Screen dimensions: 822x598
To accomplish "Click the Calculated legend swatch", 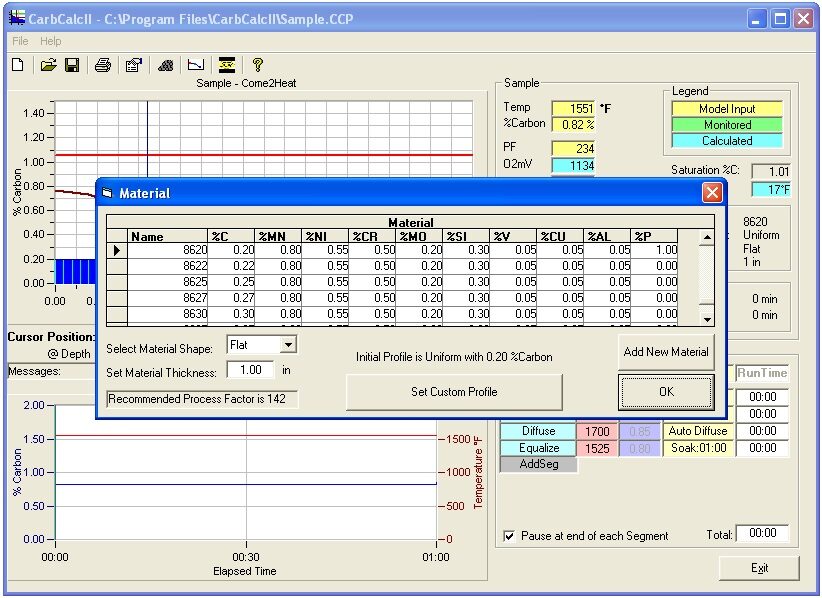I will [x=727, y=140].
